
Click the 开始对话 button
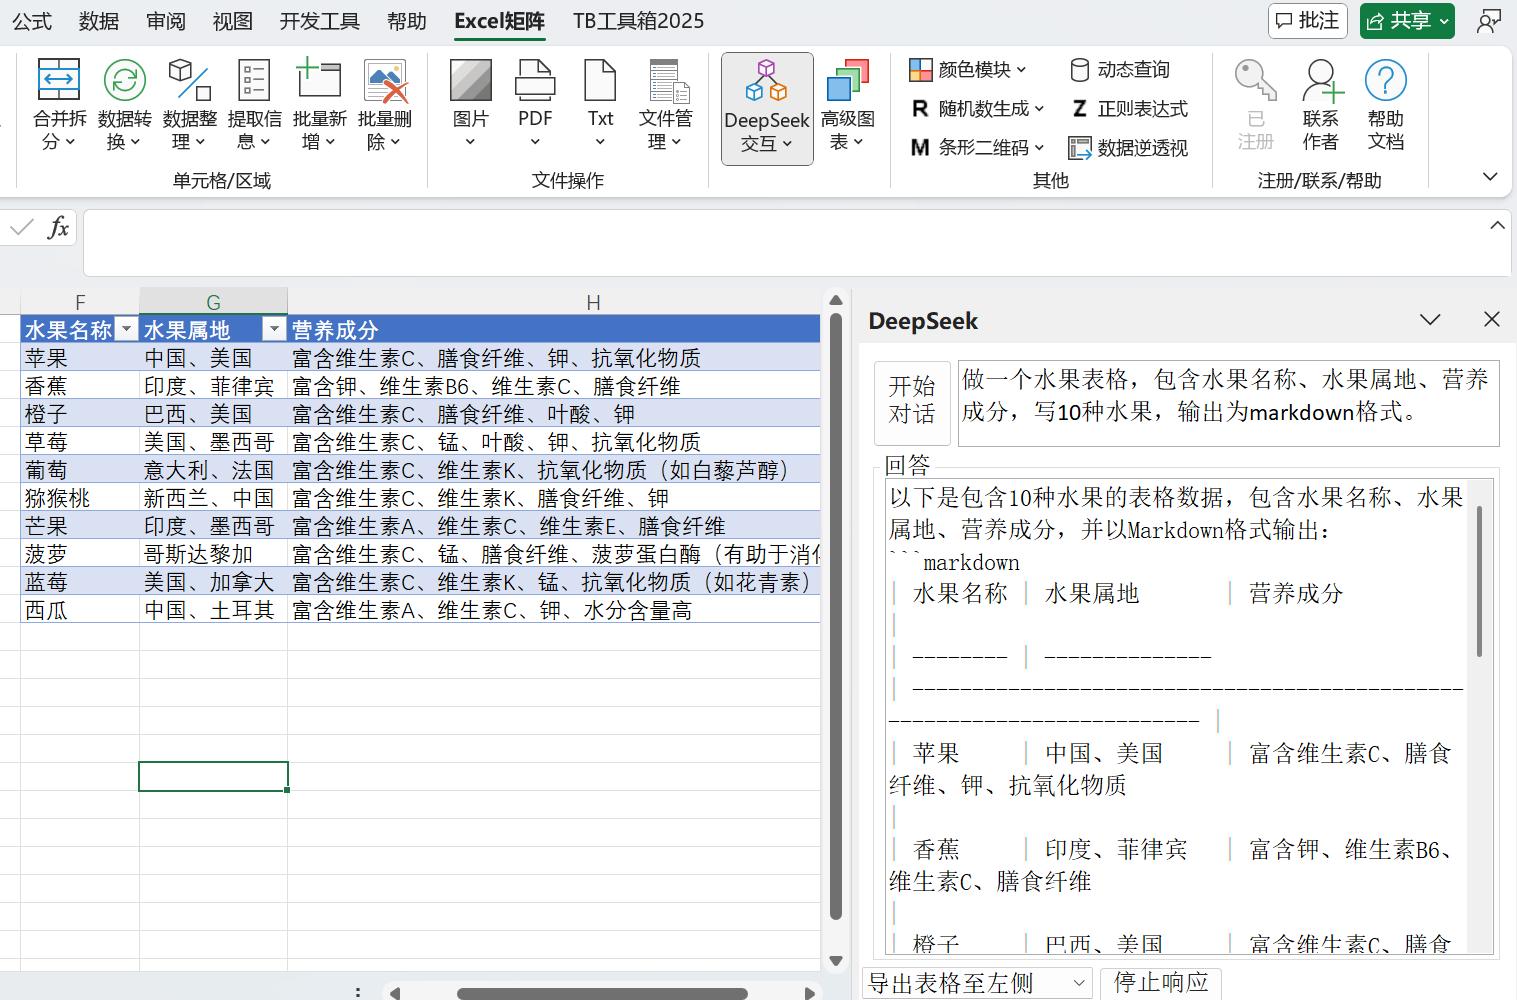click(x=911, y=401)
